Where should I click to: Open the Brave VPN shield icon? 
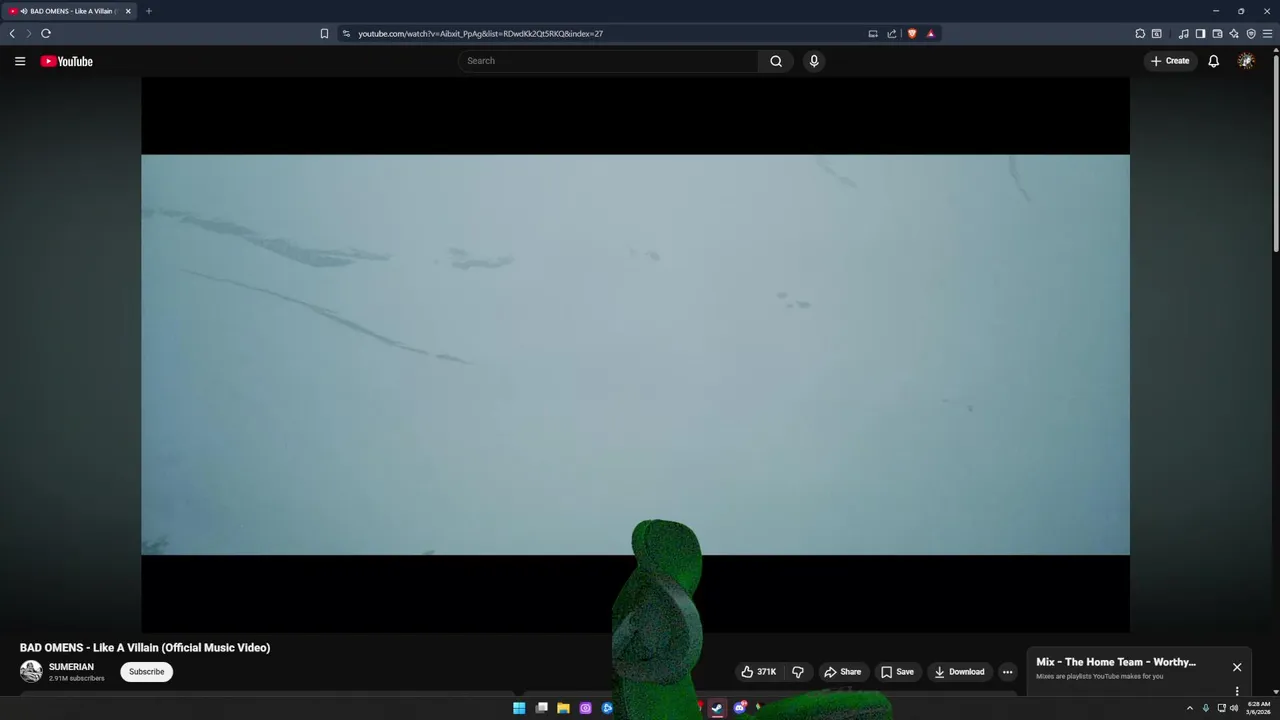tap(1251, 33)
